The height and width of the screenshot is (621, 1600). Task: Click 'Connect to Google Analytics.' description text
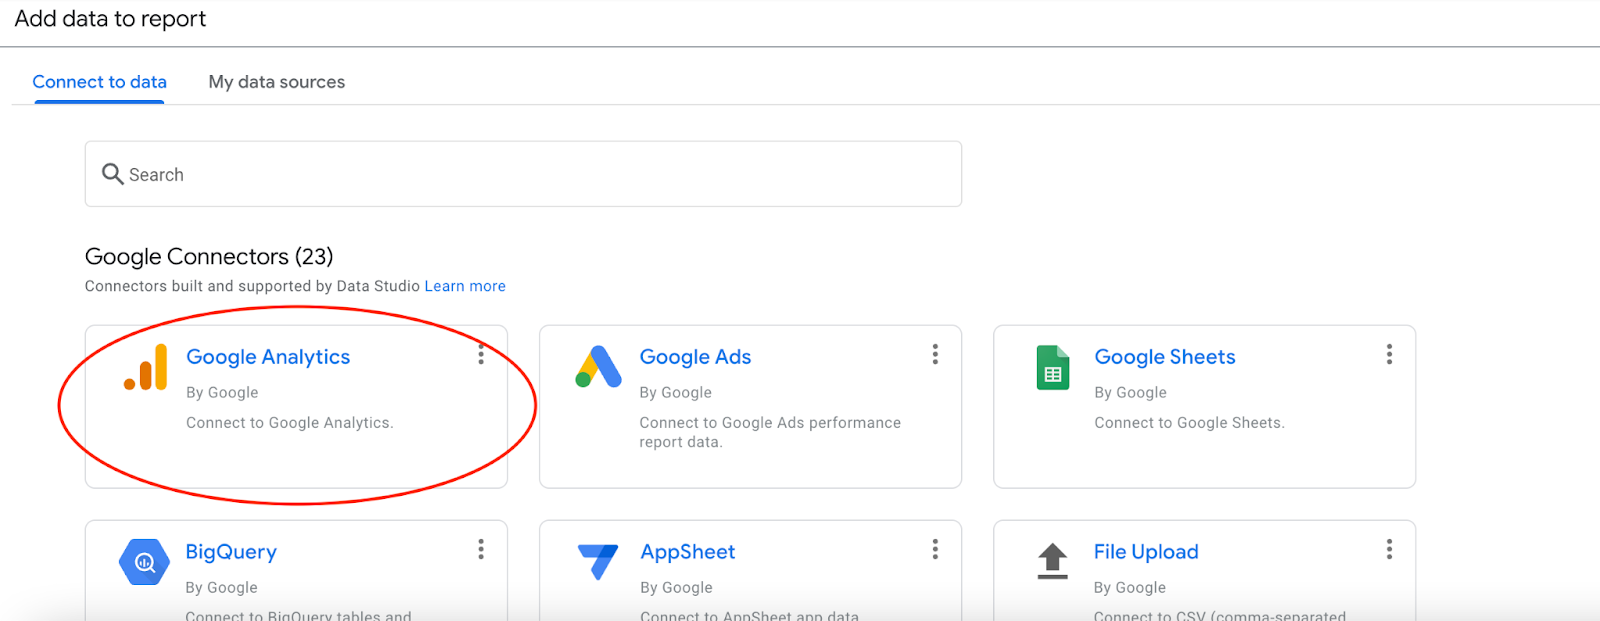[x=290, y=423]
